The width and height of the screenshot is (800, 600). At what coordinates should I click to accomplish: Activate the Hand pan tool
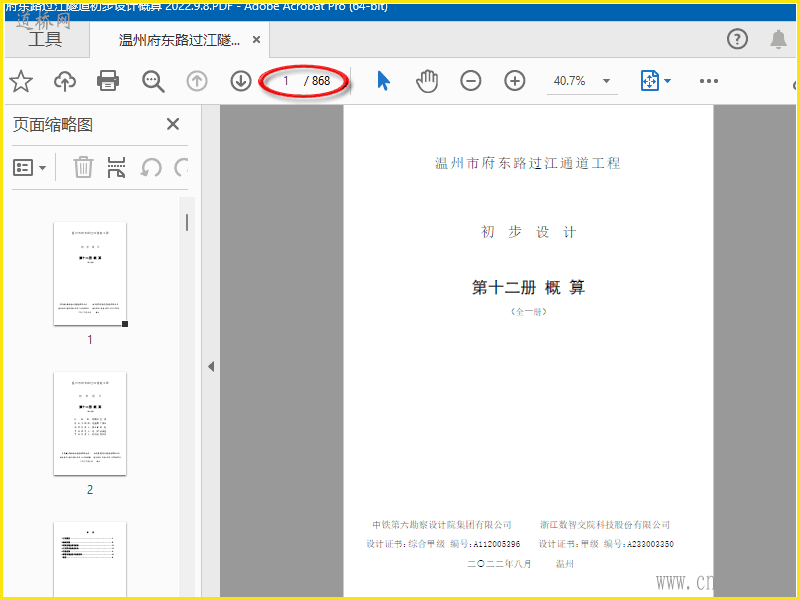point(427,81)
